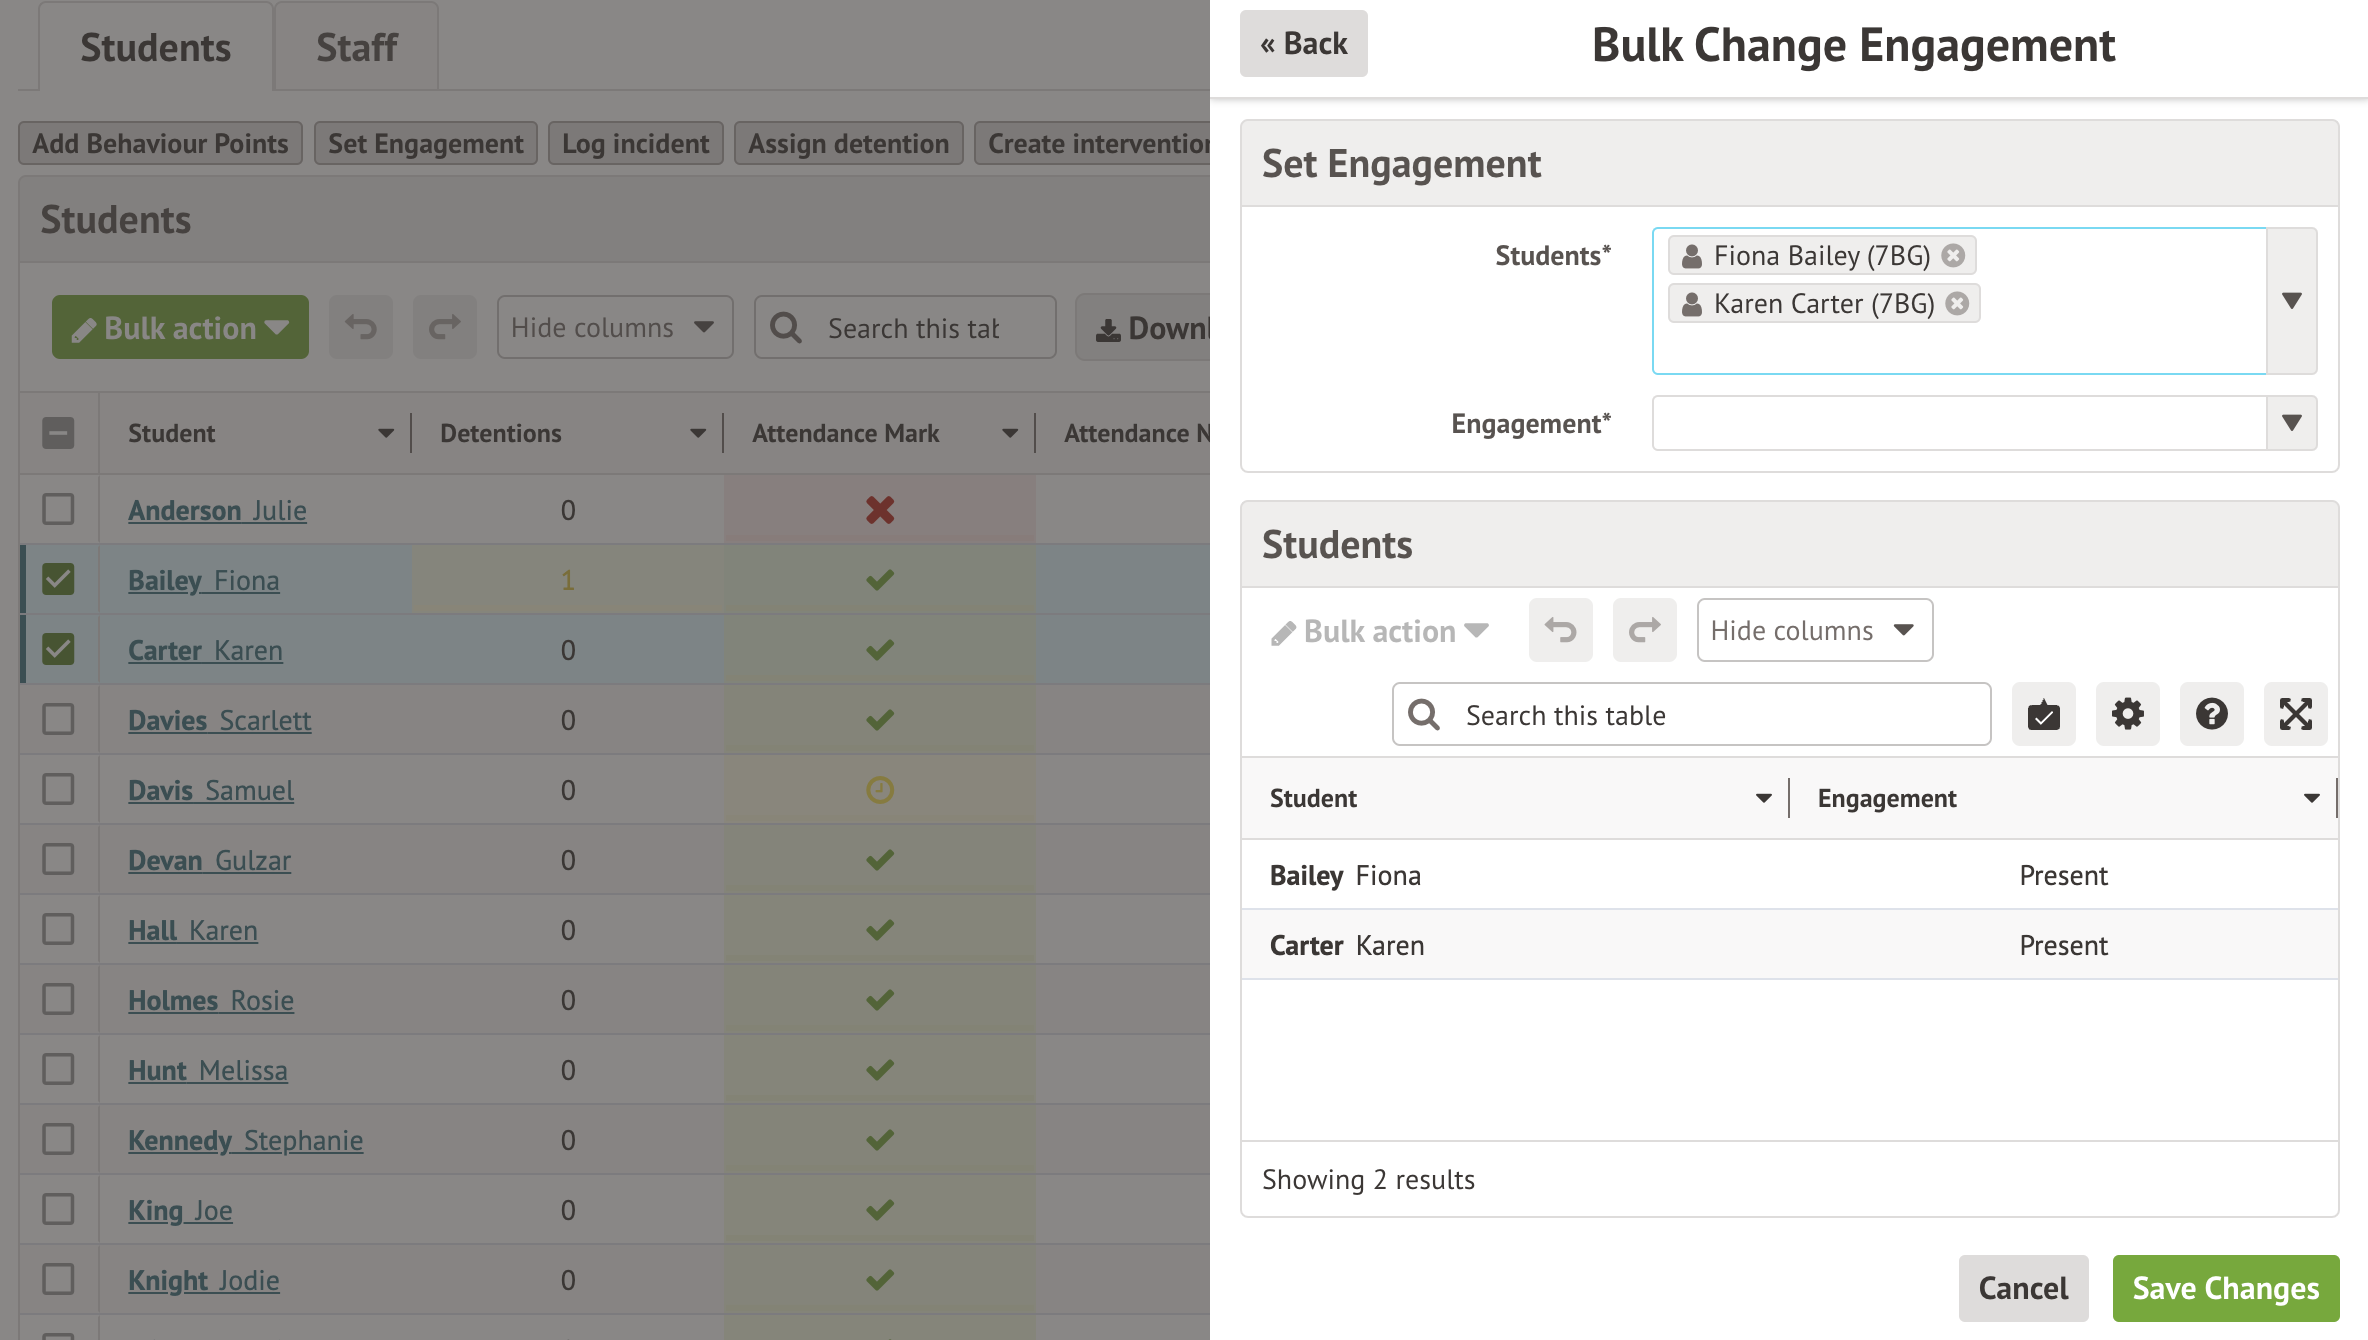
Task: Untick the Bailey Fiona row checkbox
Action: (x=58, y=580)
